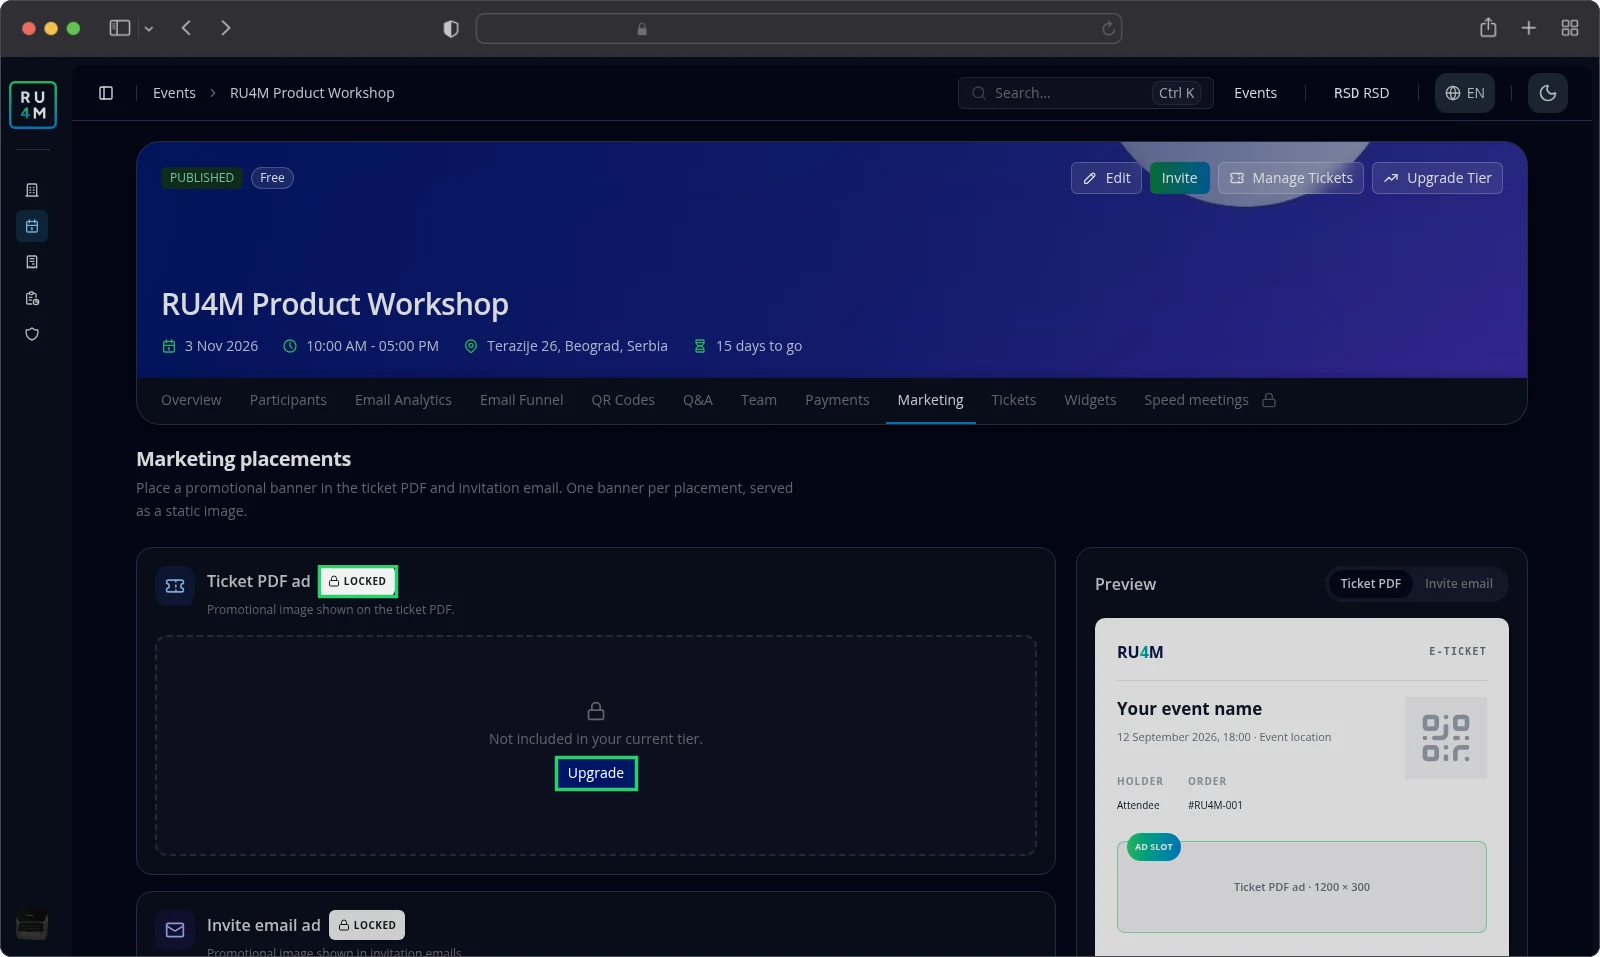The height and width of the screenshot is (957, 1600).
Task: Click the Events link in top bar
Action: [1255, 93]
